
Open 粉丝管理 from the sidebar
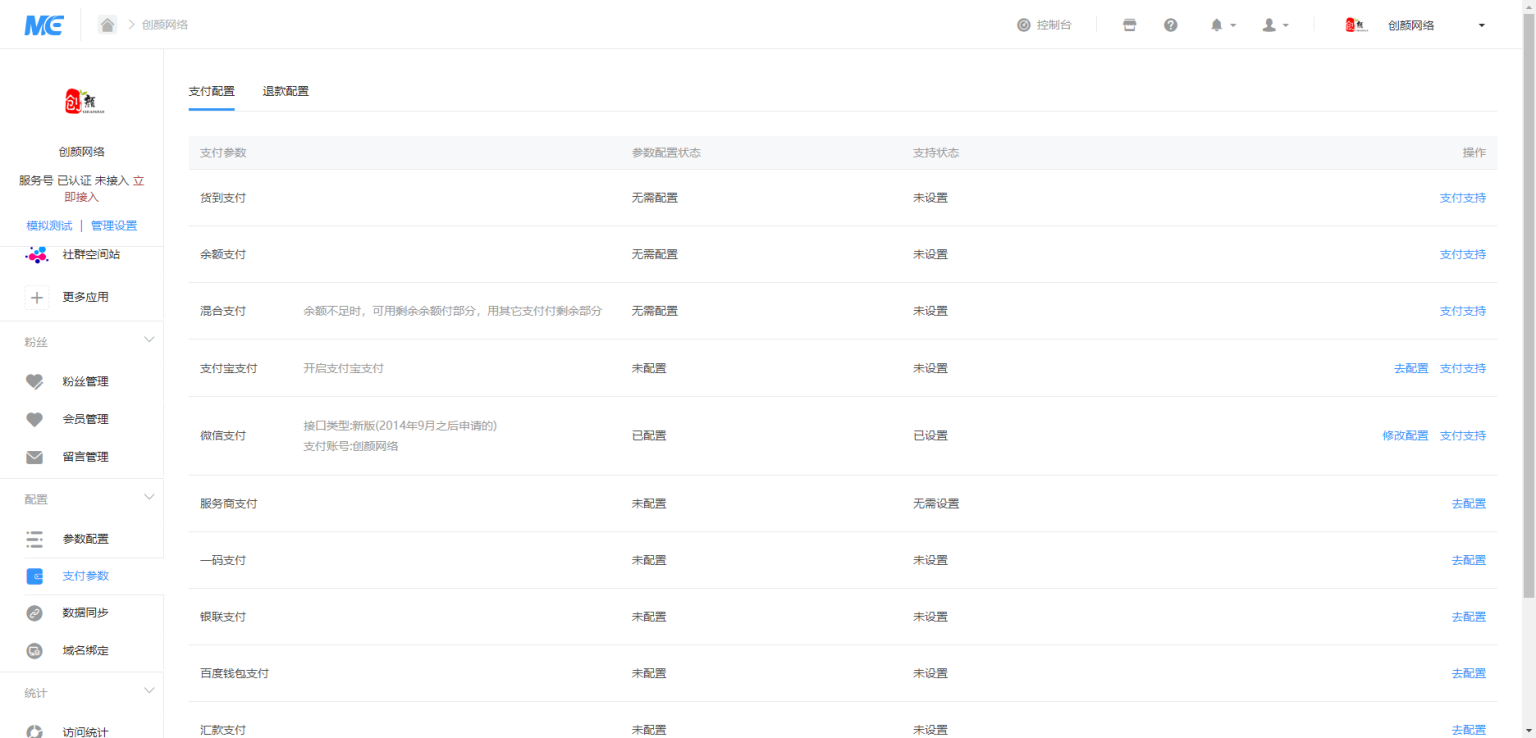[x=85, y=381]
